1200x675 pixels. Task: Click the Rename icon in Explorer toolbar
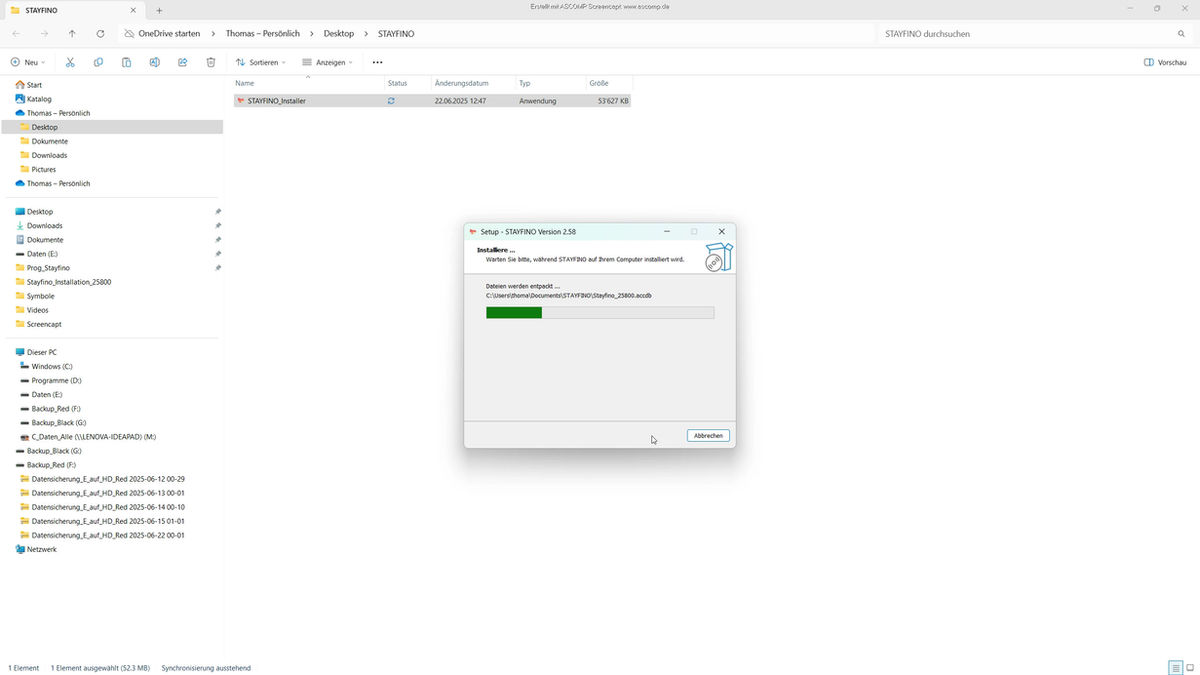pyautogui.click(x=154, y=62)
